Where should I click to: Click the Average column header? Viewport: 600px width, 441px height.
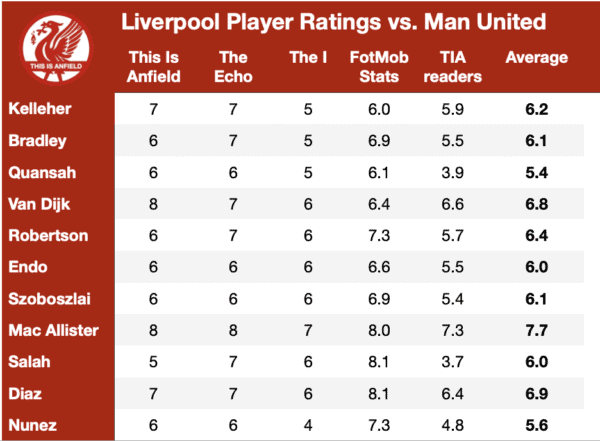[x=536, y=57]
